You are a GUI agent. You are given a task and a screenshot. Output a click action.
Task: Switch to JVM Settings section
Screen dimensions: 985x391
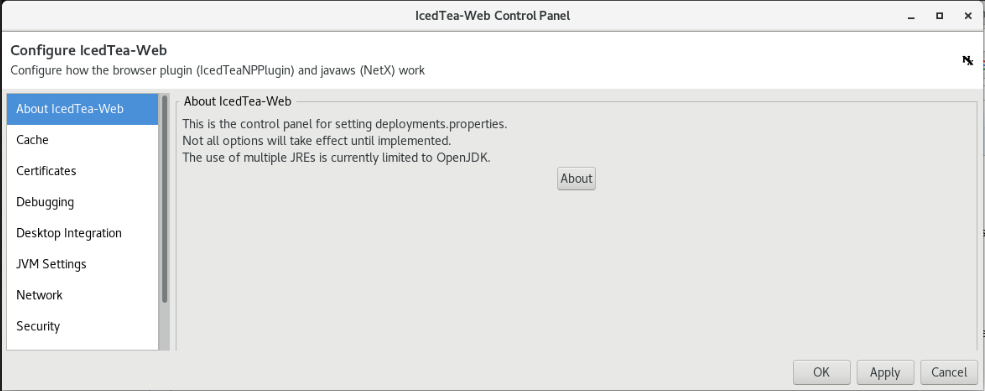(x=82, y=264)
